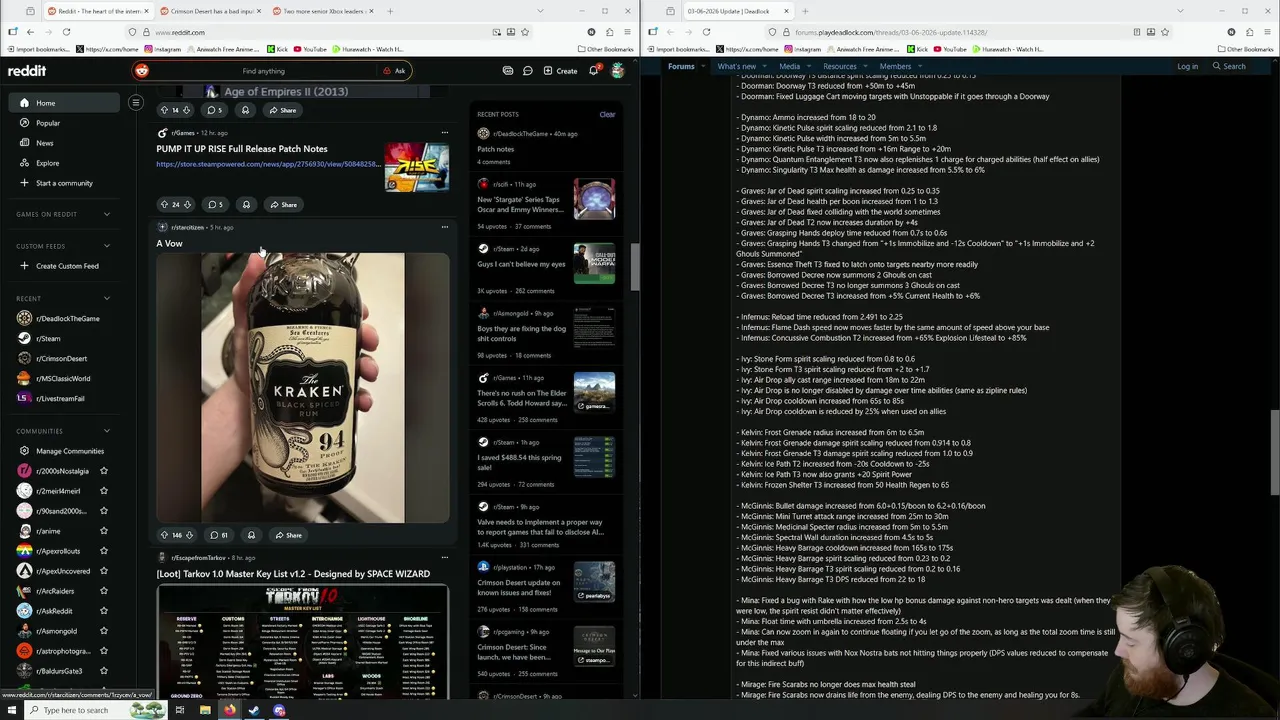The height and width of the screenshot is (720, 1280).
Task: Share the 'A Vow' post
Action: pyautogui.click(x=288, y=535)
